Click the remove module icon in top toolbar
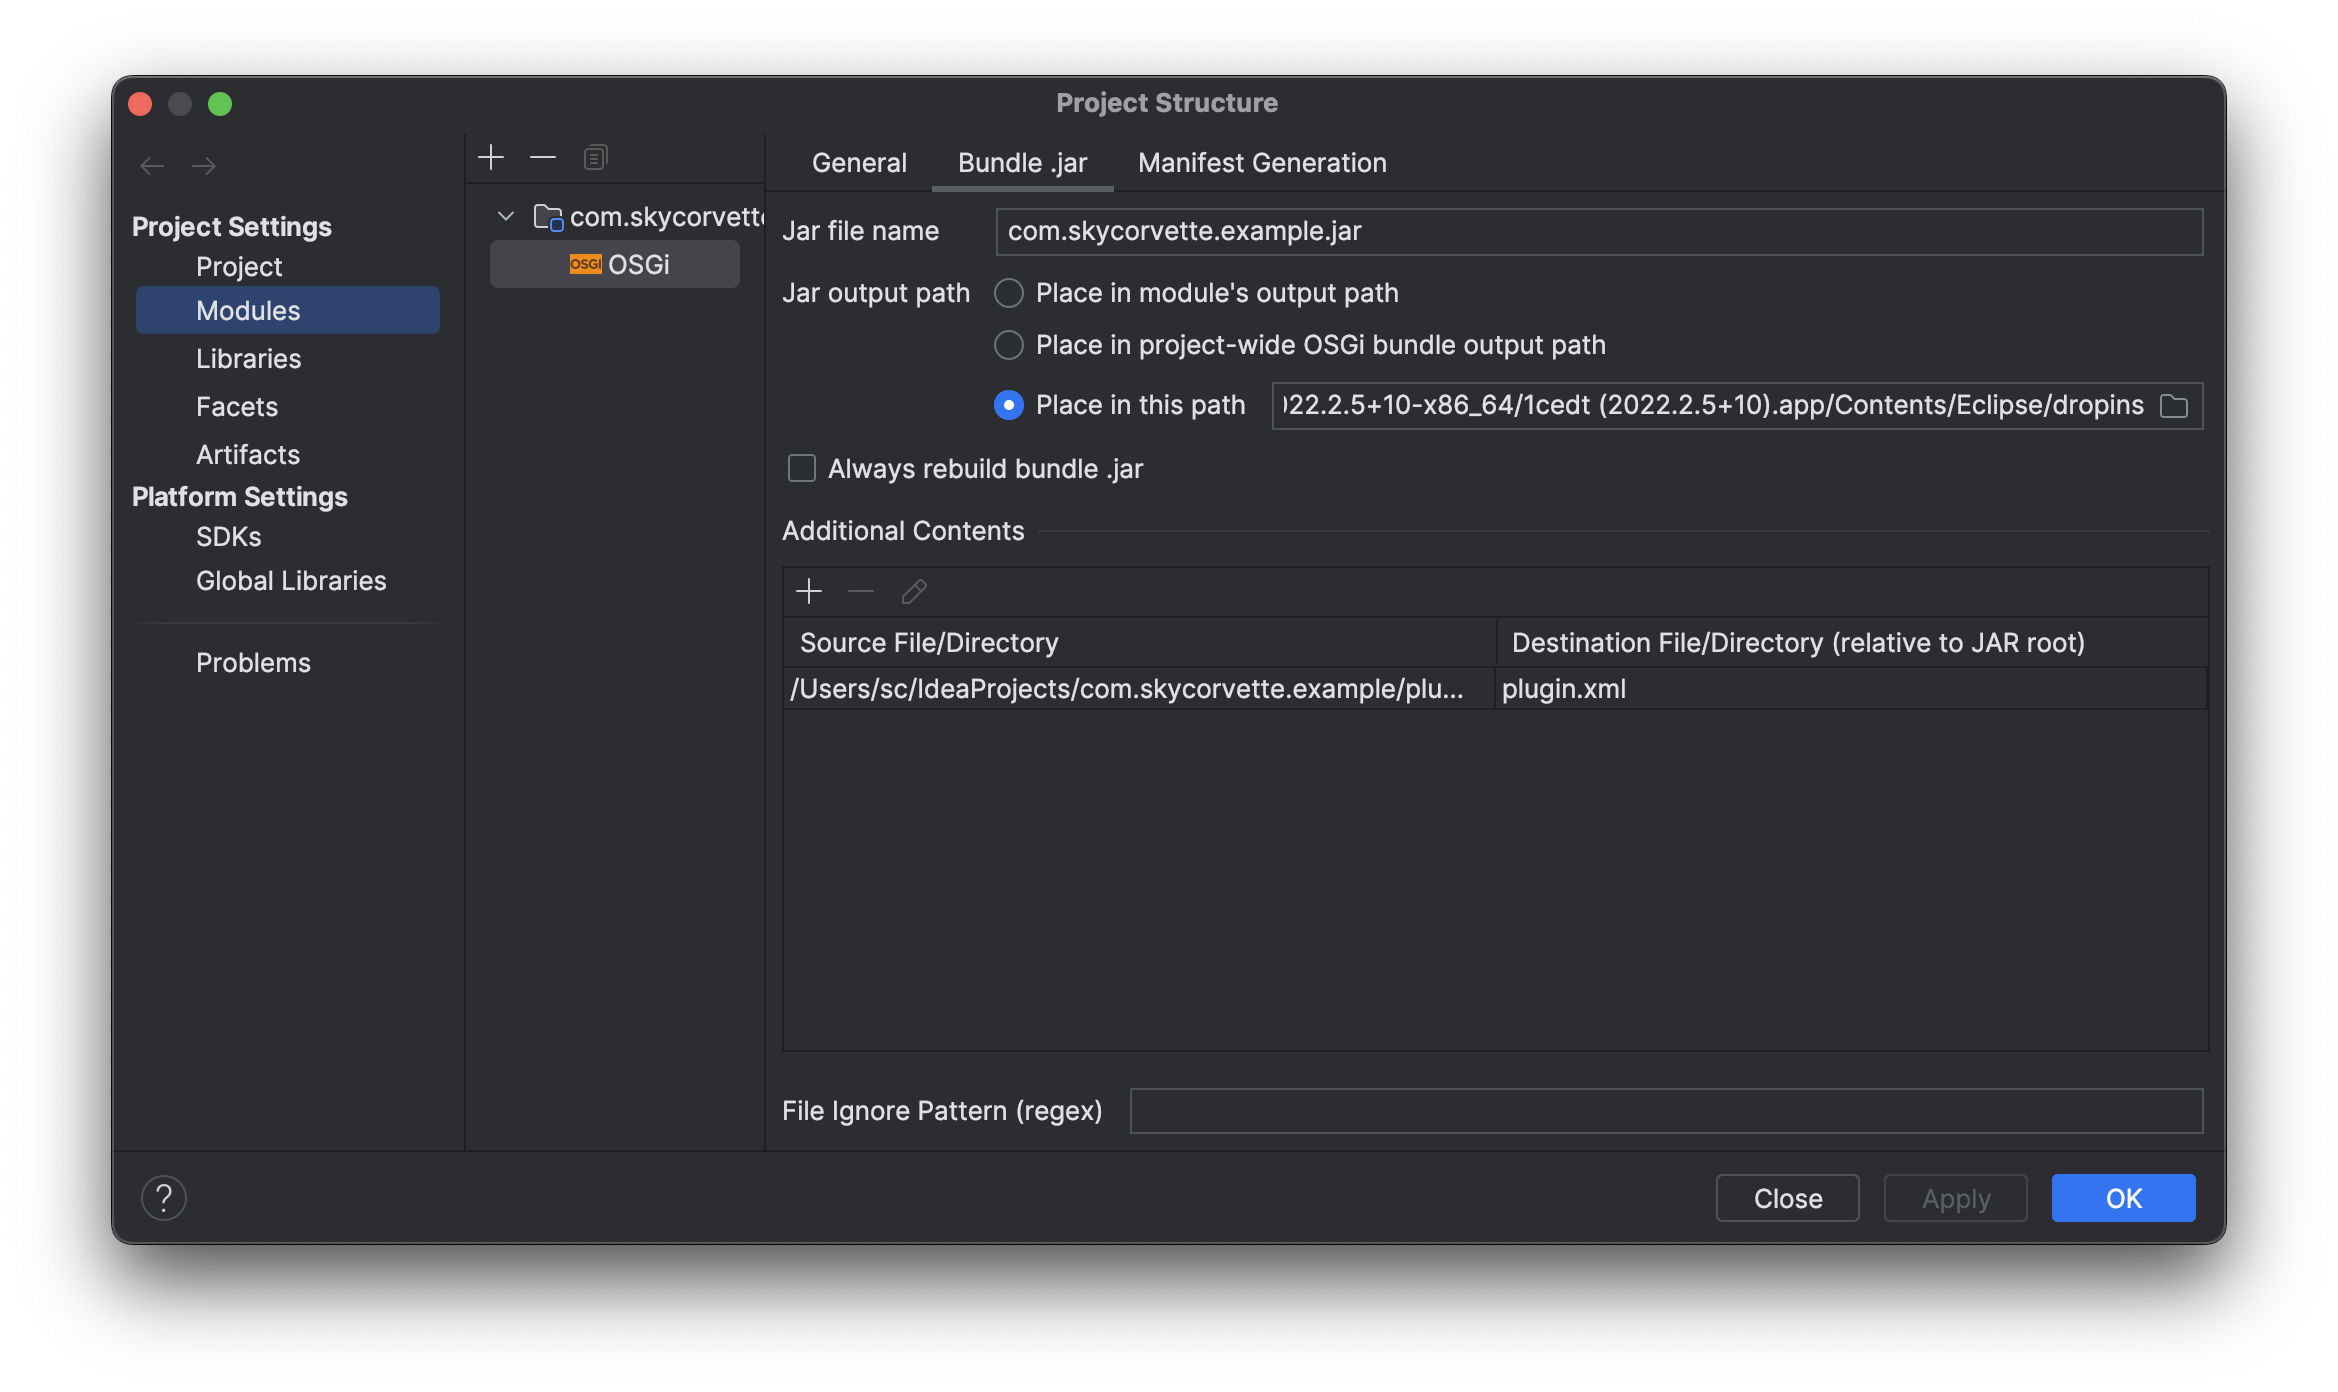This screenshot has height=1392, width=2338. pos(543,154)
